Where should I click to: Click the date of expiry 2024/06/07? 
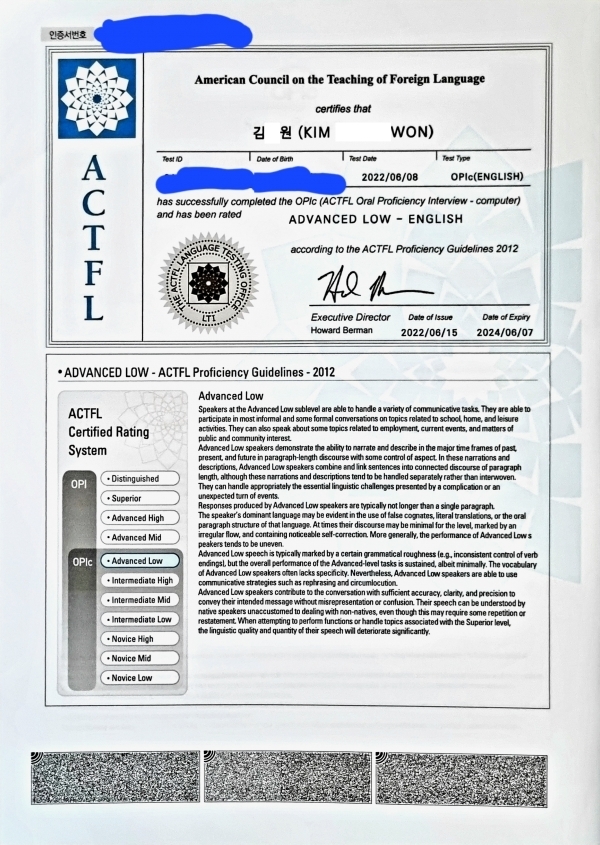coord(505,333)
